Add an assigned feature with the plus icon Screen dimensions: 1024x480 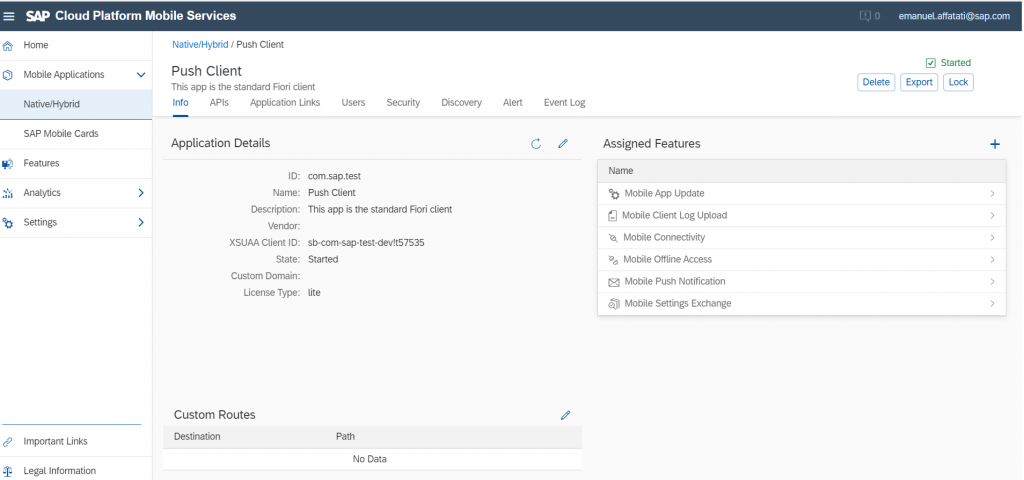(995, 144)
